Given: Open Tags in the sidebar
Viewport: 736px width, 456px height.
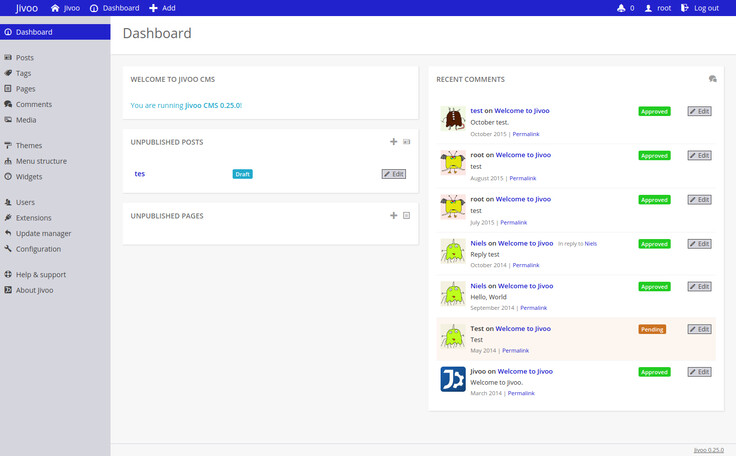Looking at the screenshot, I should (x=23, y=73).
